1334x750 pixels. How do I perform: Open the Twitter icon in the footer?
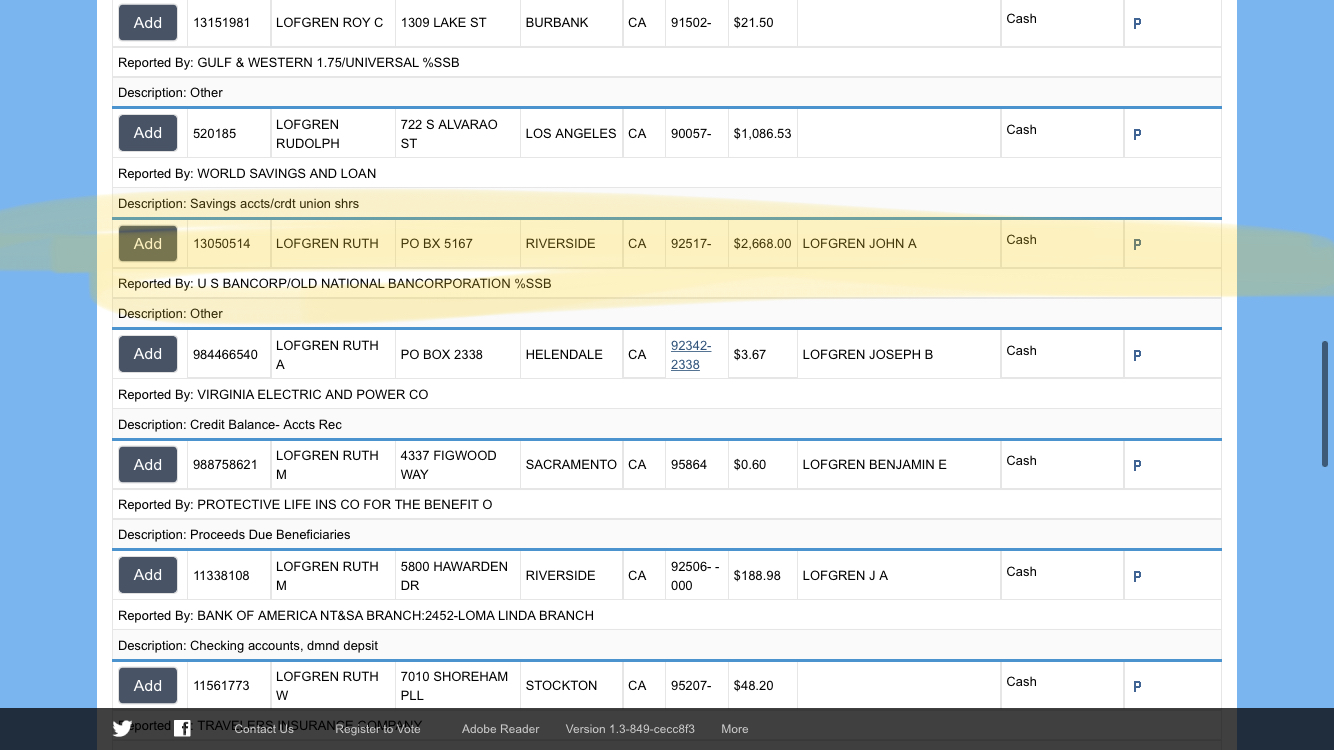coord(122,729)
